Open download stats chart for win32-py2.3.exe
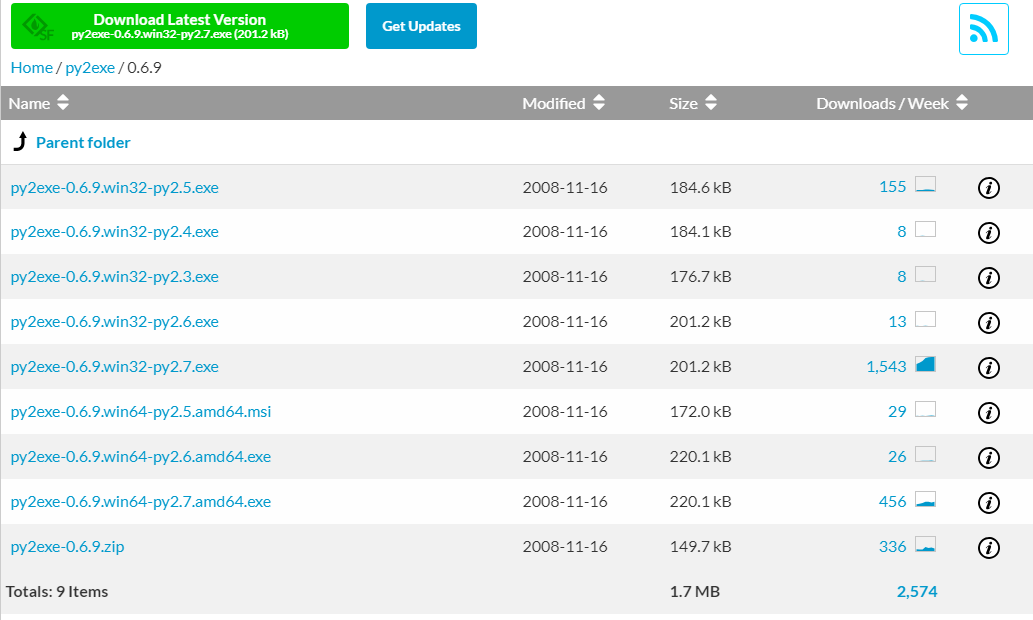The width and height of the screenshot is (1033, 620). 926,274
